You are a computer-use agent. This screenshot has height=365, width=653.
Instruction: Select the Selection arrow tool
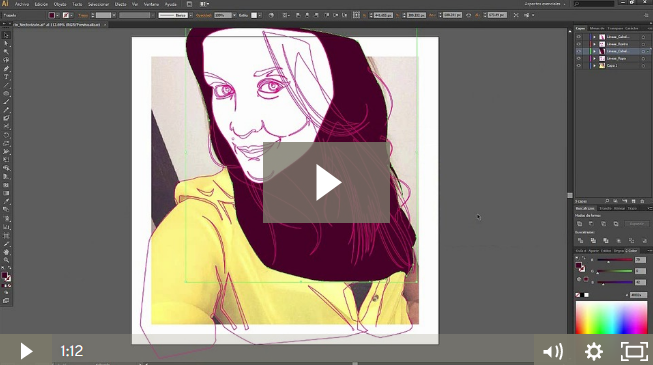point(6,35)
